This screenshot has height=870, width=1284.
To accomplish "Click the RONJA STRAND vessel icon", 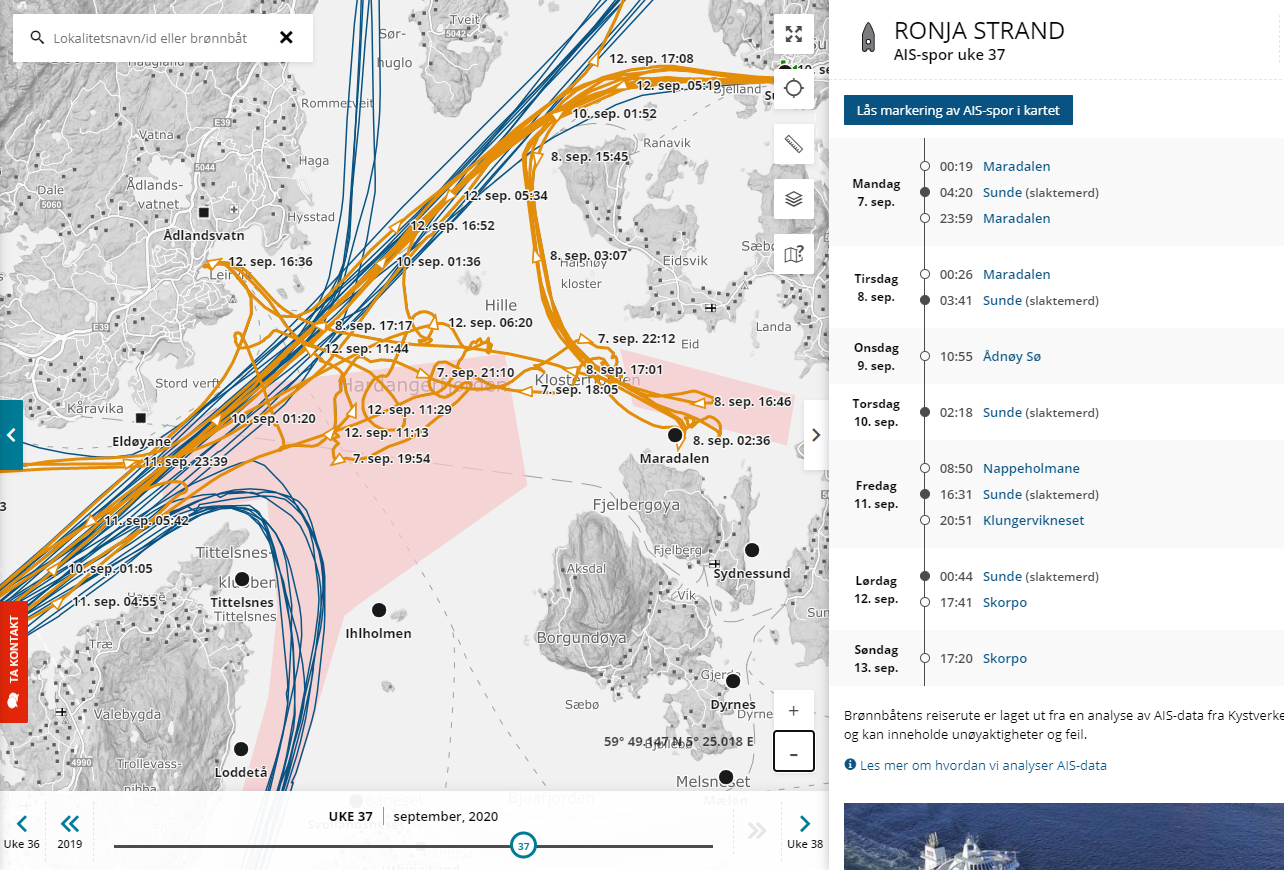I will 868,38.
